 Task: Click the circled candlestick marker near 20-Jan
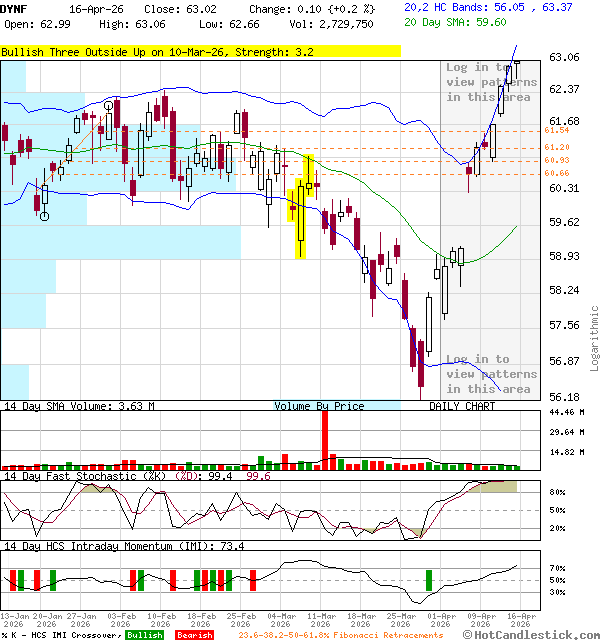44,216
